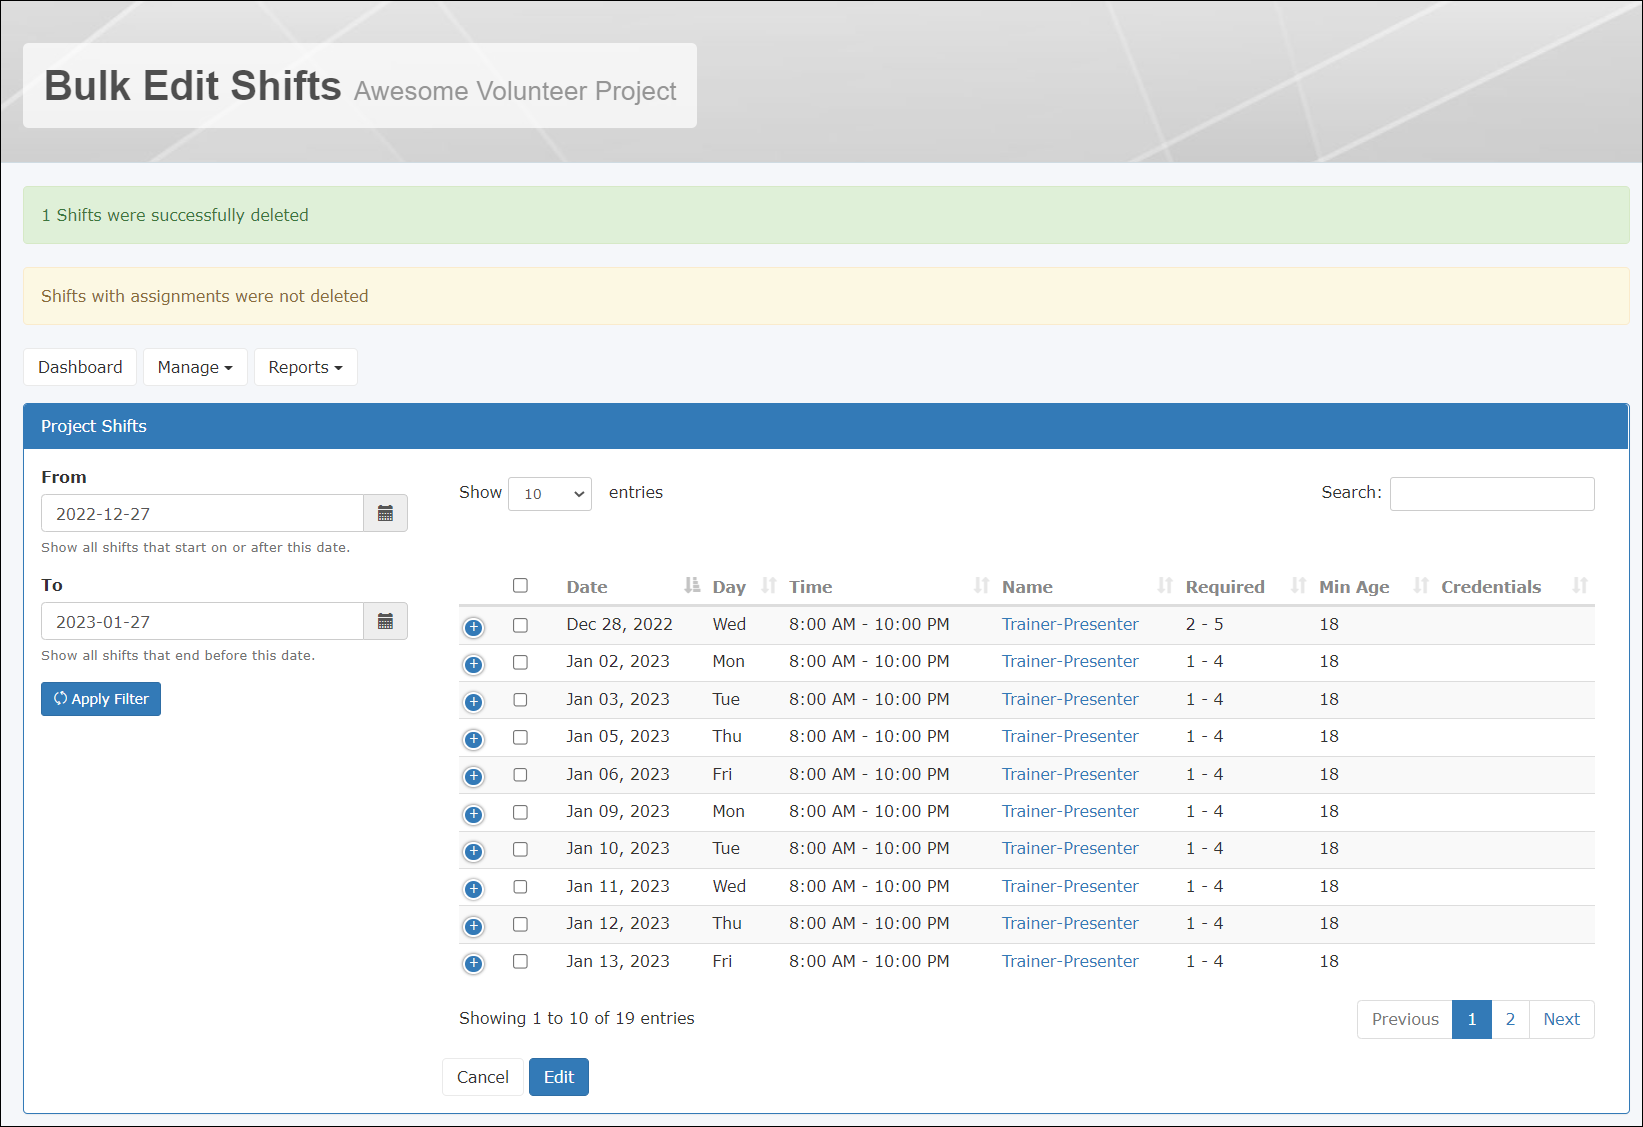Open the calendar picker for the From date
Screen dimensions: 1643x1127
[385, 513]
